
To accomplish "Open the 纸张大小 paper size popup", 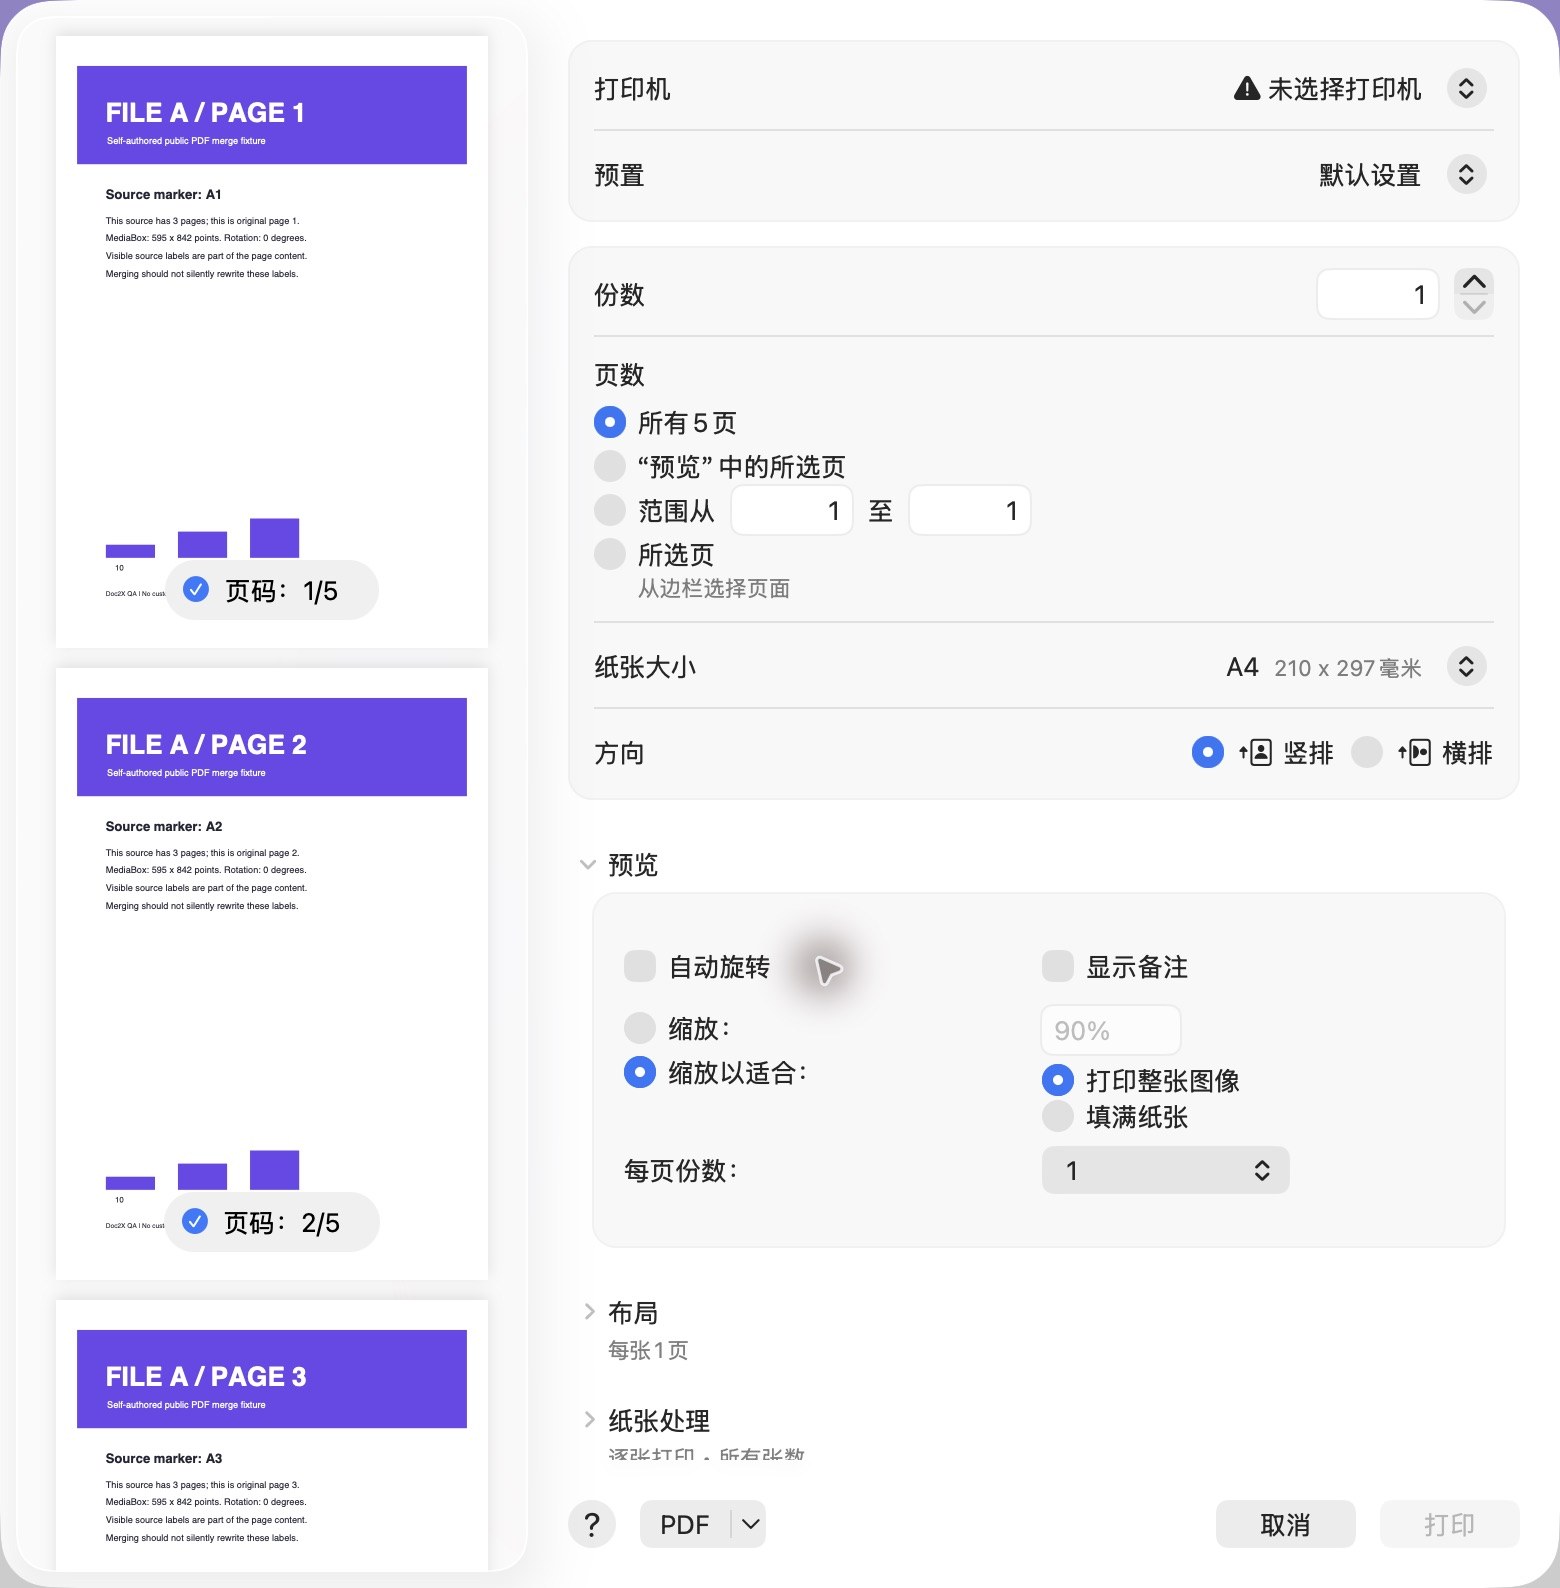I will tap(1466, 667).
